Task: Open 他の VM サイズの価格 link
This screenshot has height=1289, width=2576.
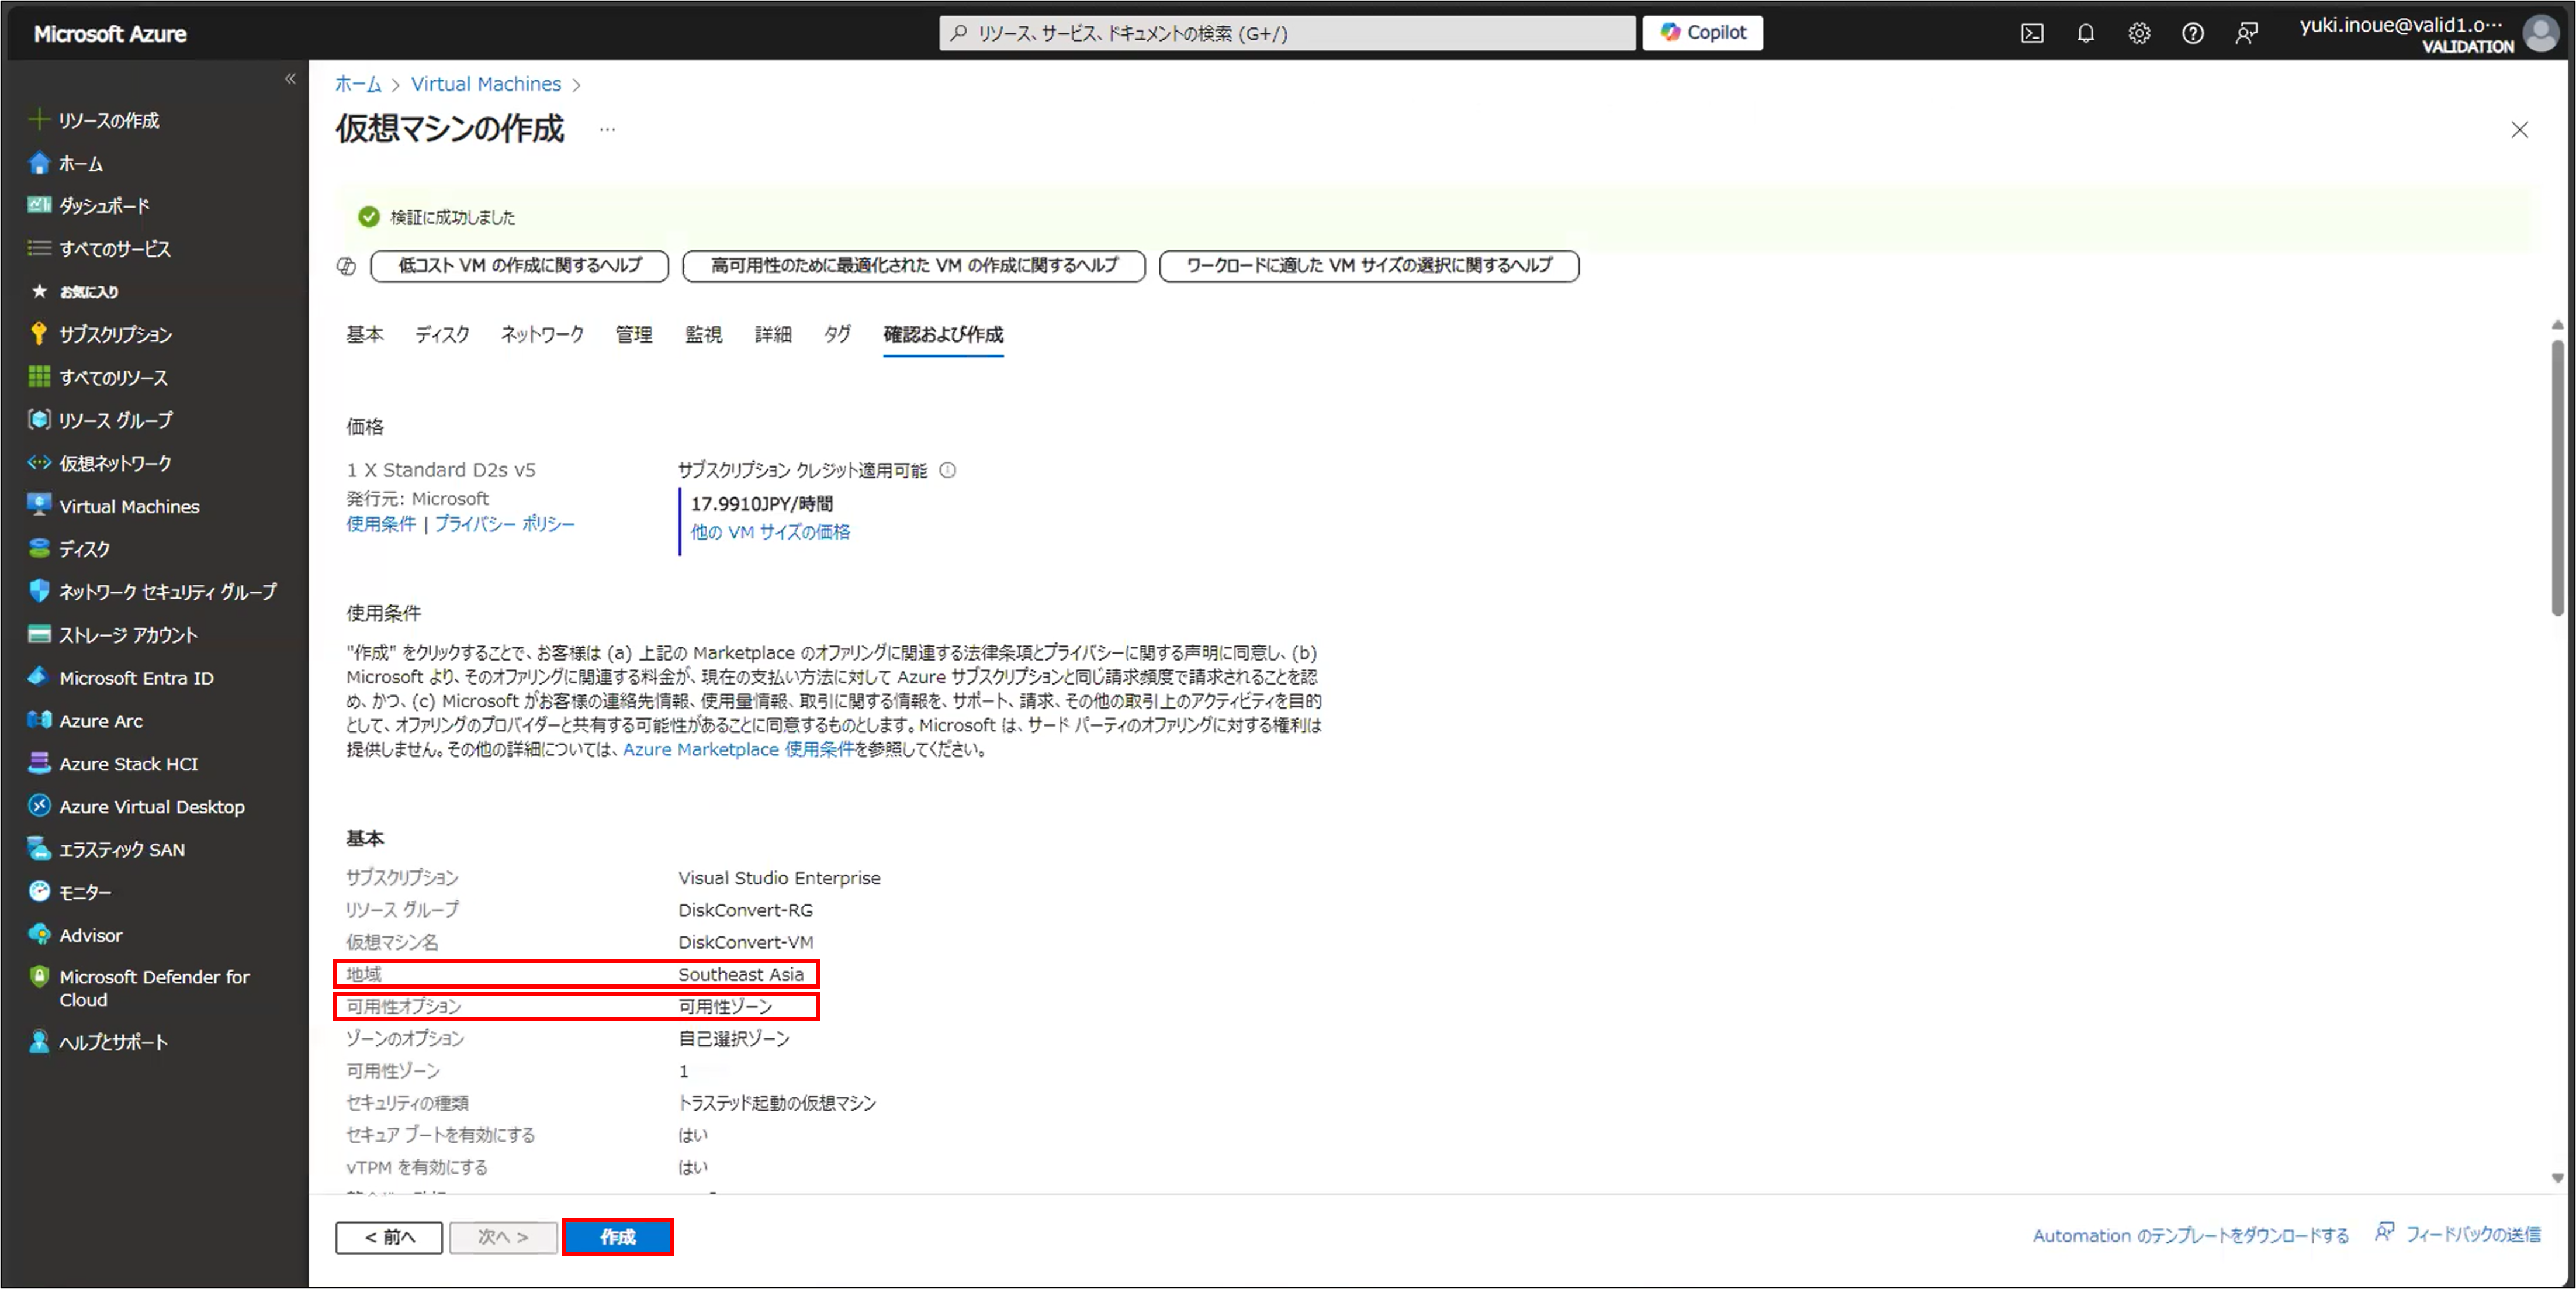Action: coord(770,532)
